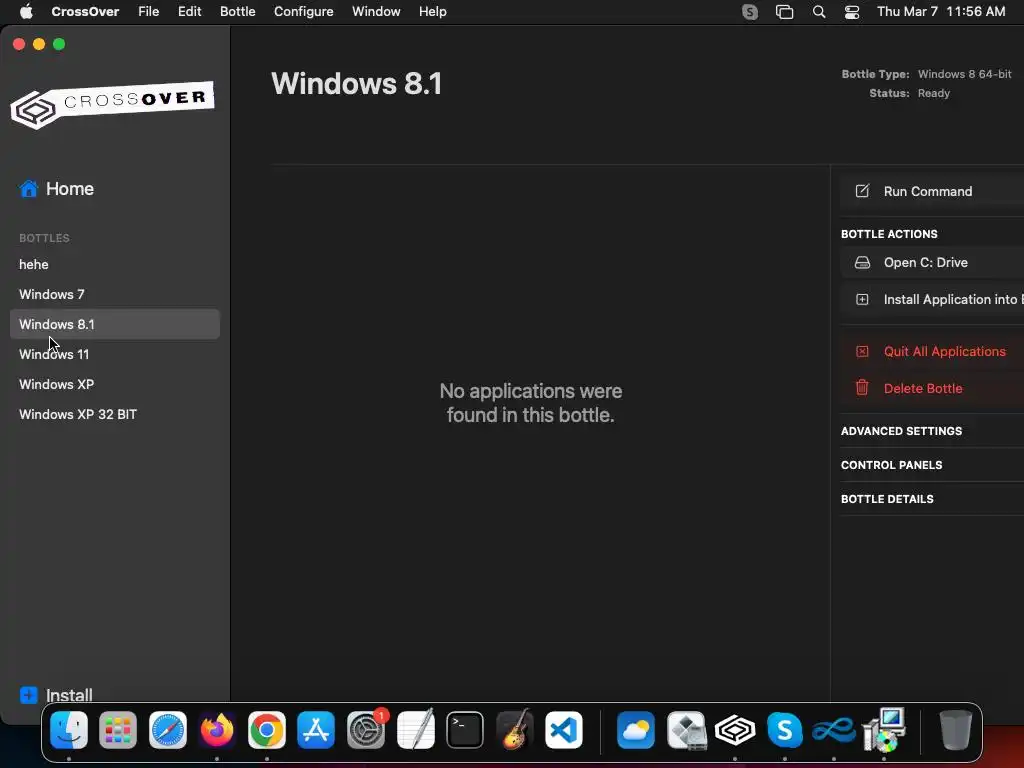Click the CrossOver icon in the Dock
This screenshot has height=768, width=1024.
pyautogui.click(x=735, y=730)
